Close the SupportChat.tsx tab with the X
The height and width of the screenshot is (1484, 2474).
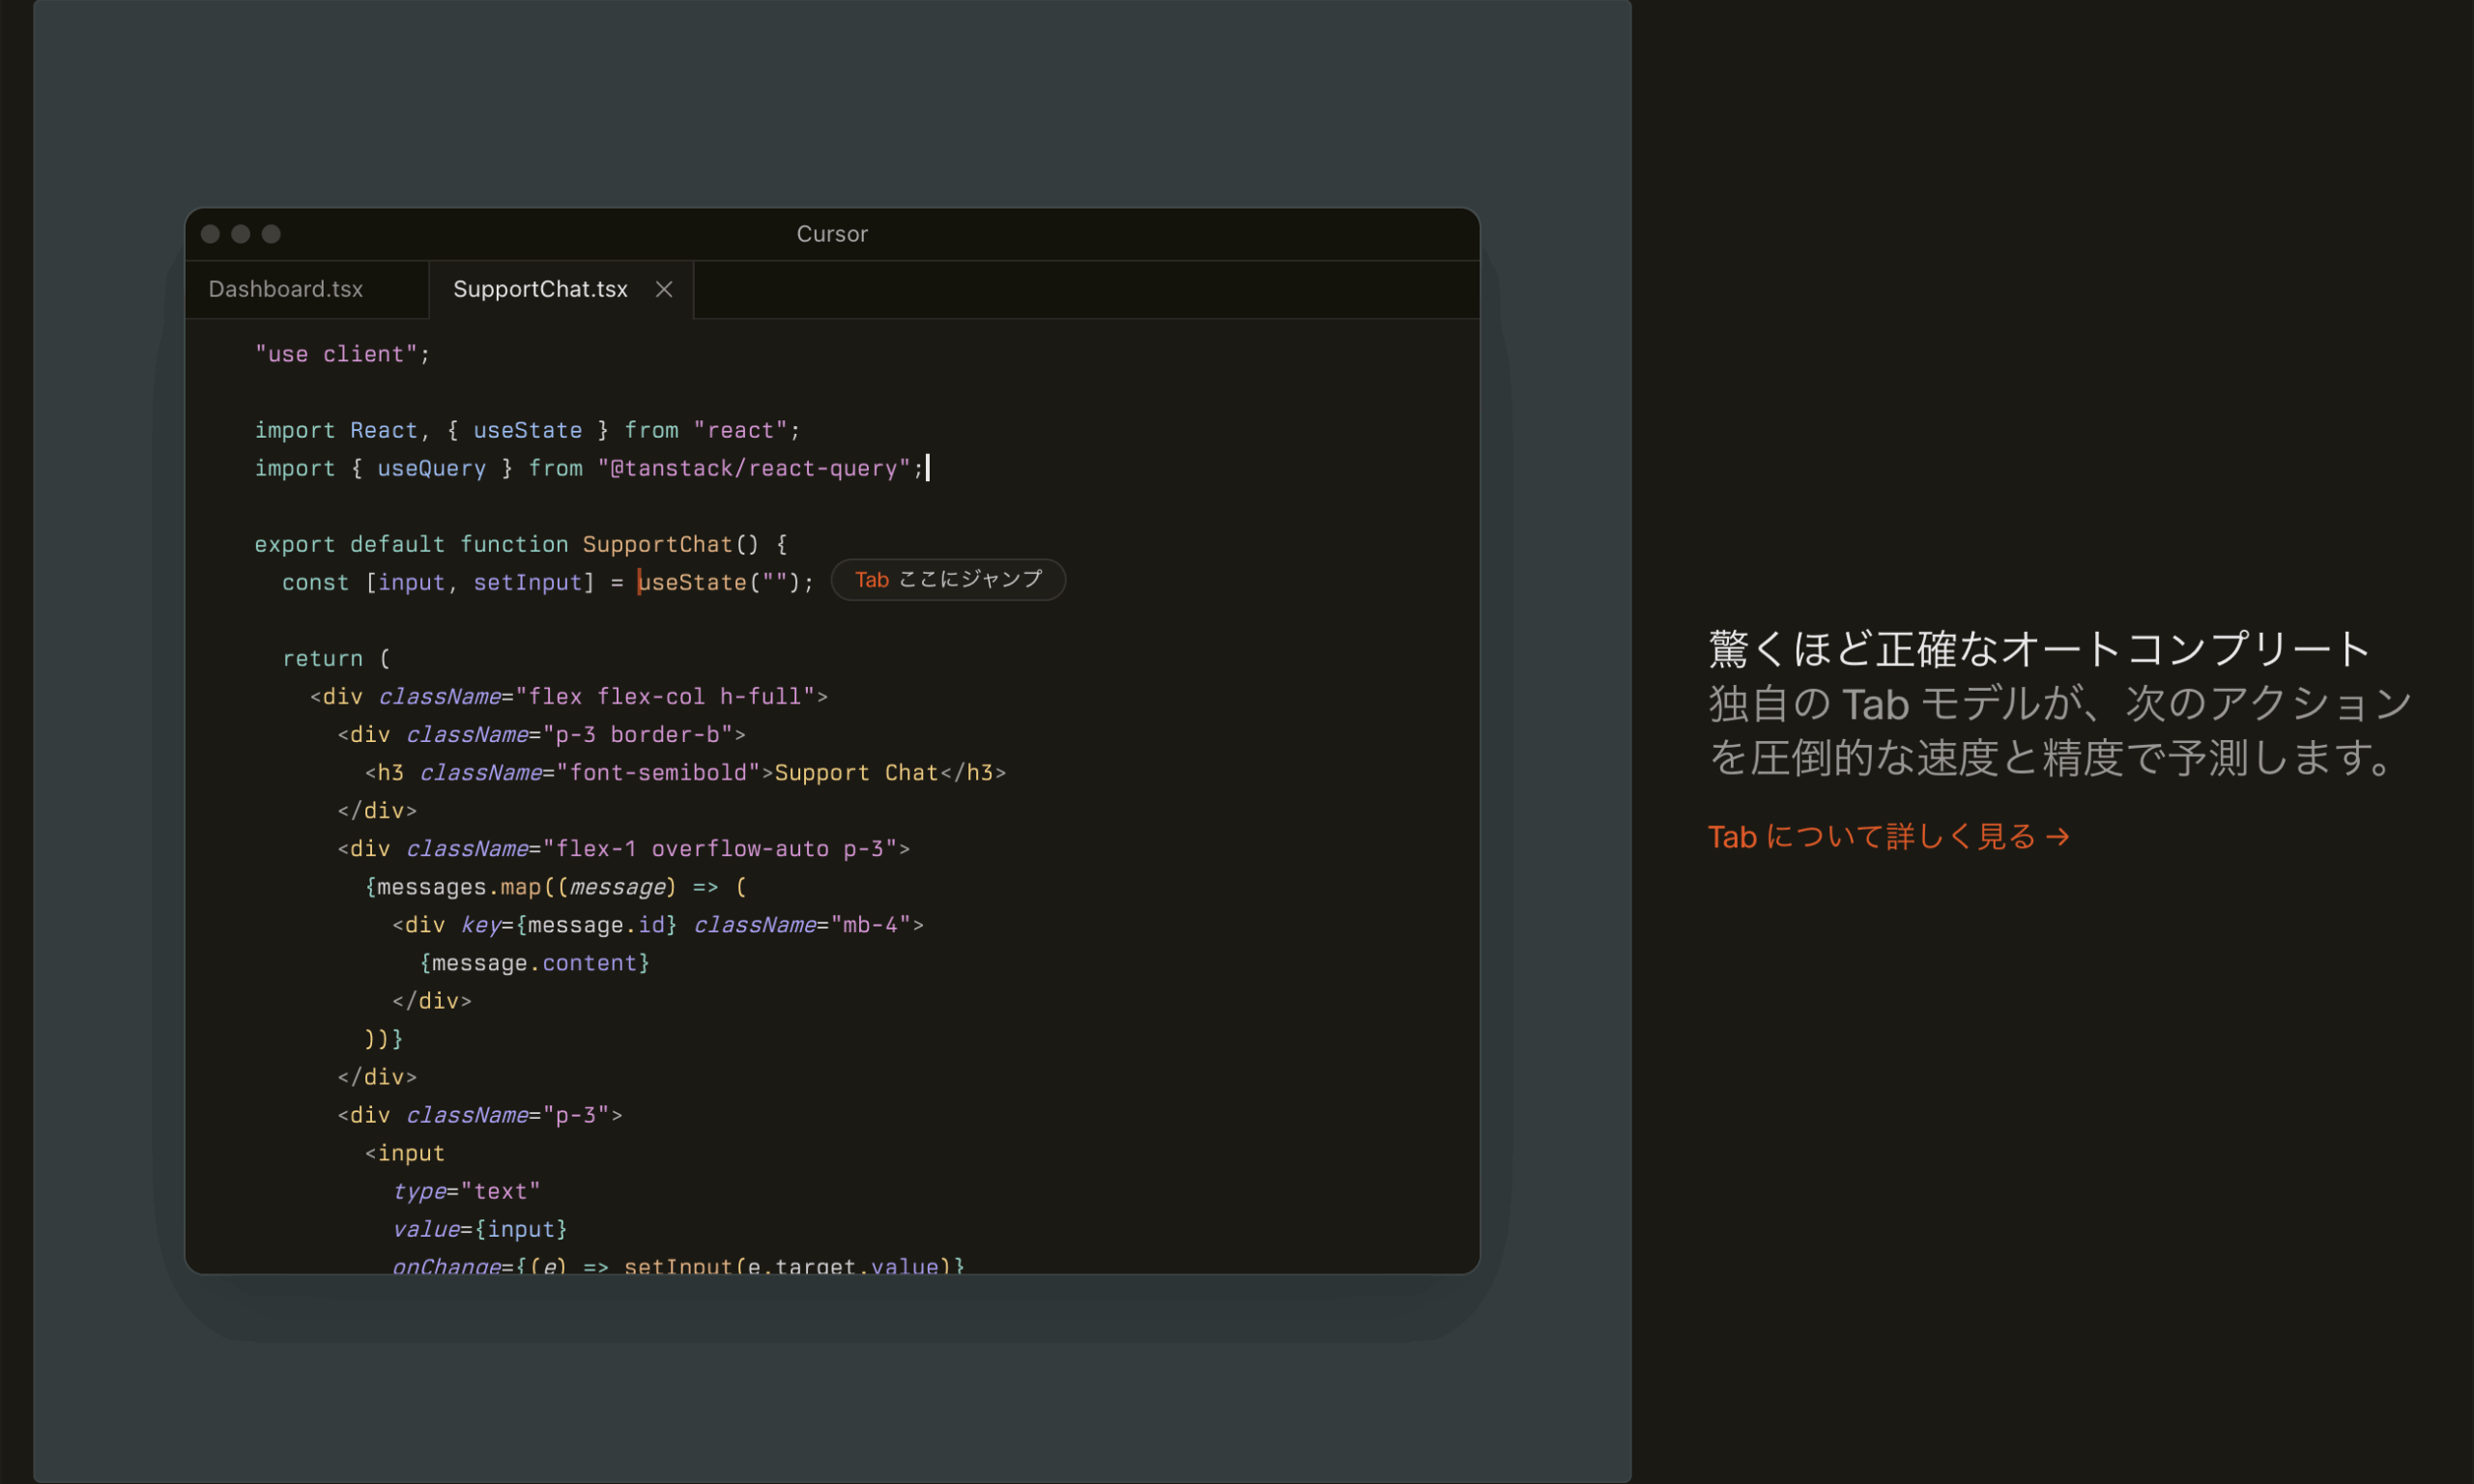point(663,289)
